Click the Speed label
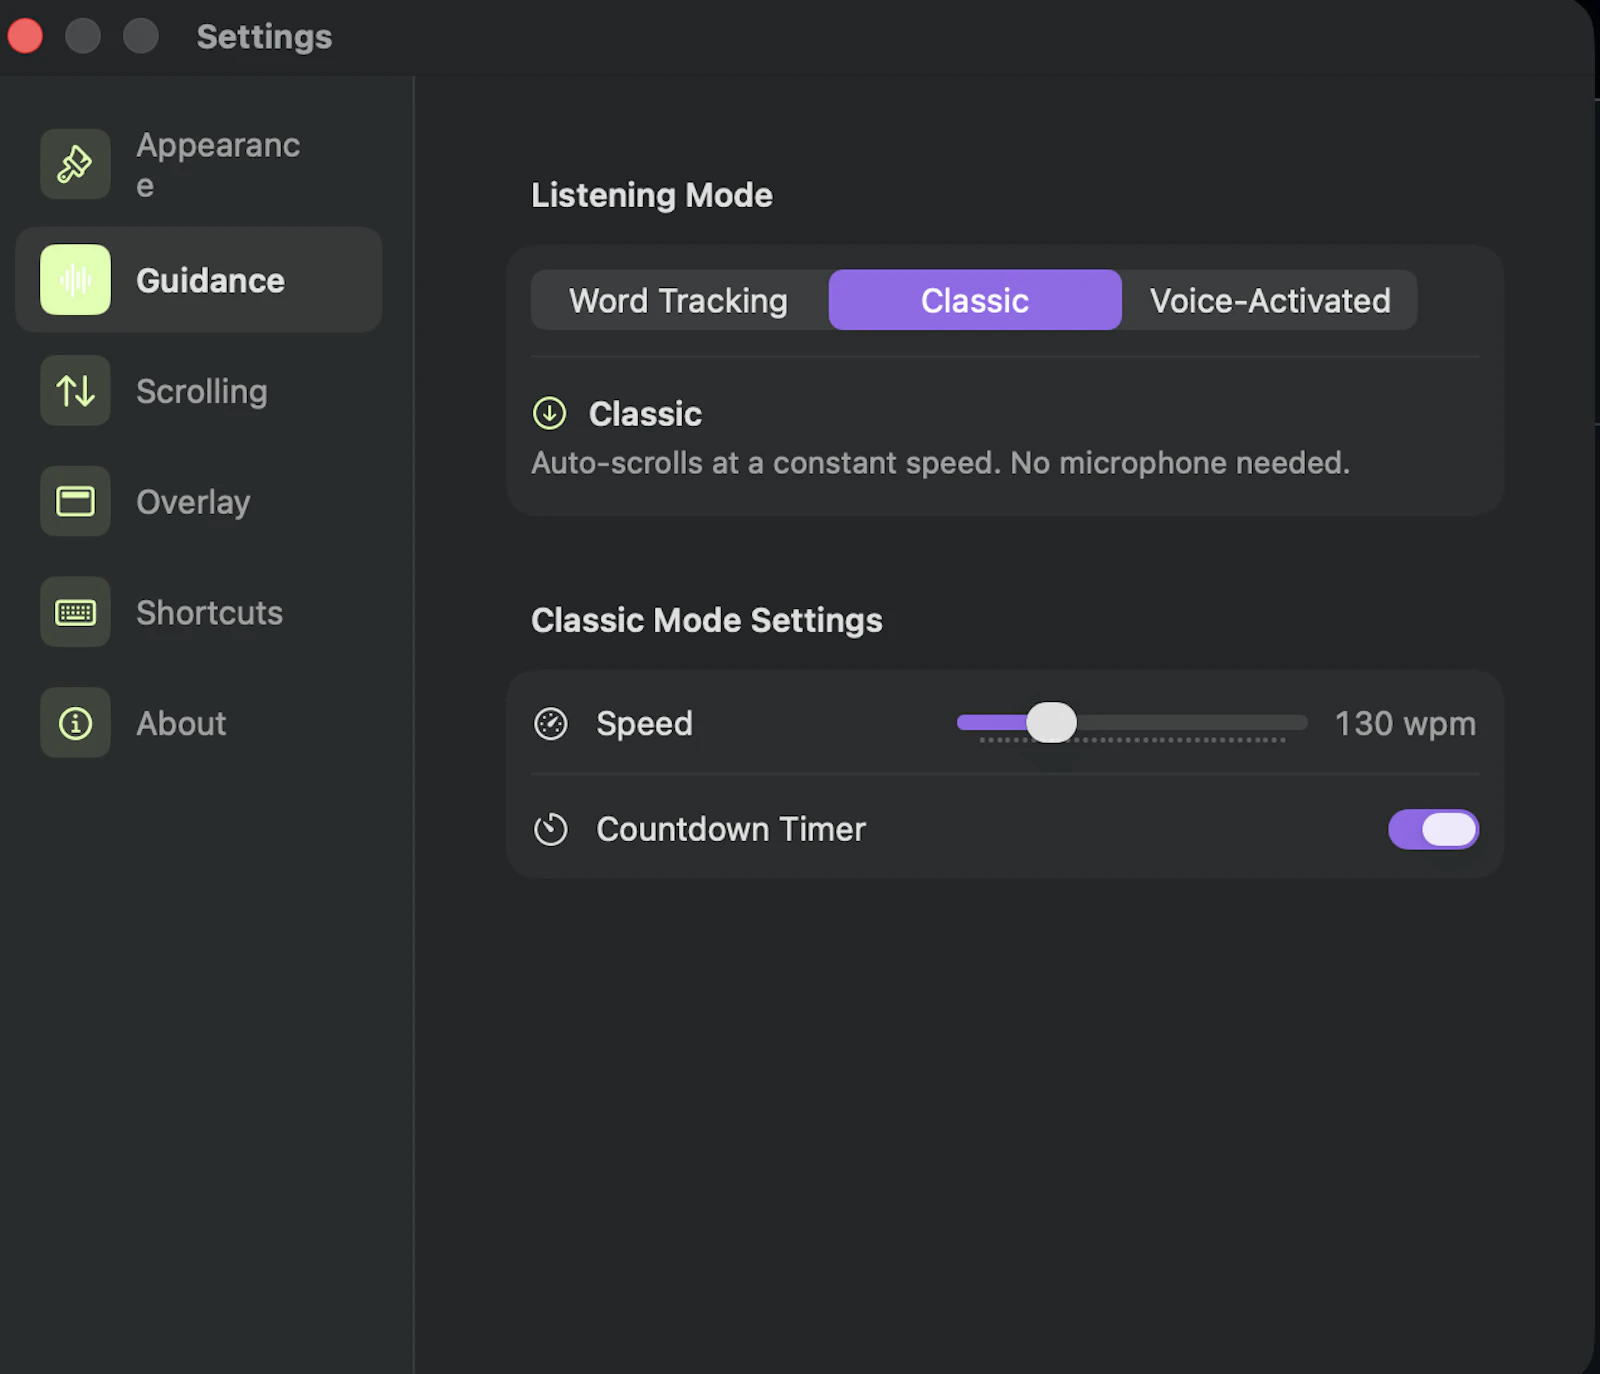This screenshot has width=1600, height=1374. (644, 723)
